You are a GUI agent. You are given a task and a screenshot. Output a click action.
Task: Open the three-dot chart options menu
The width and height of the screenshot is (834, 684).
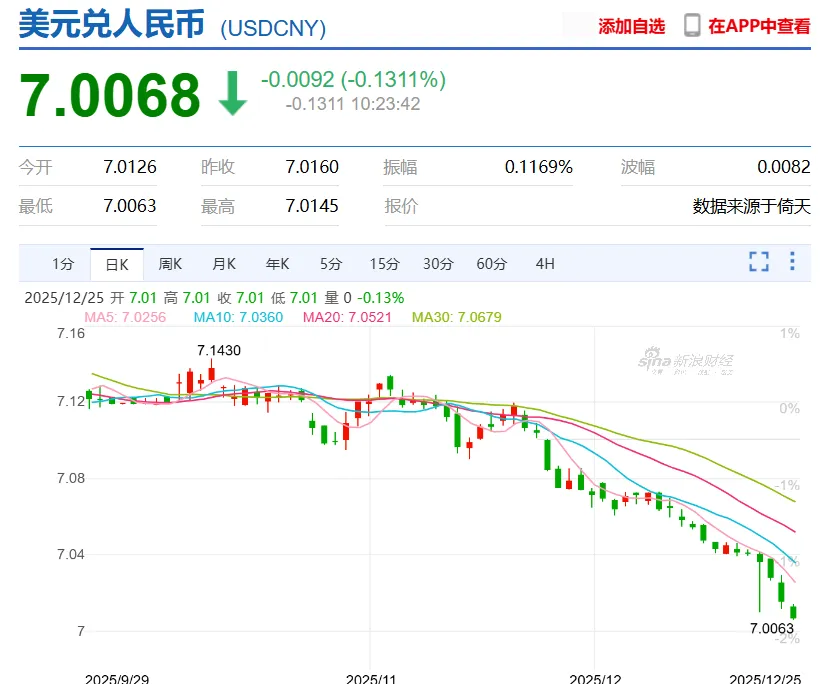coord(792,261)
